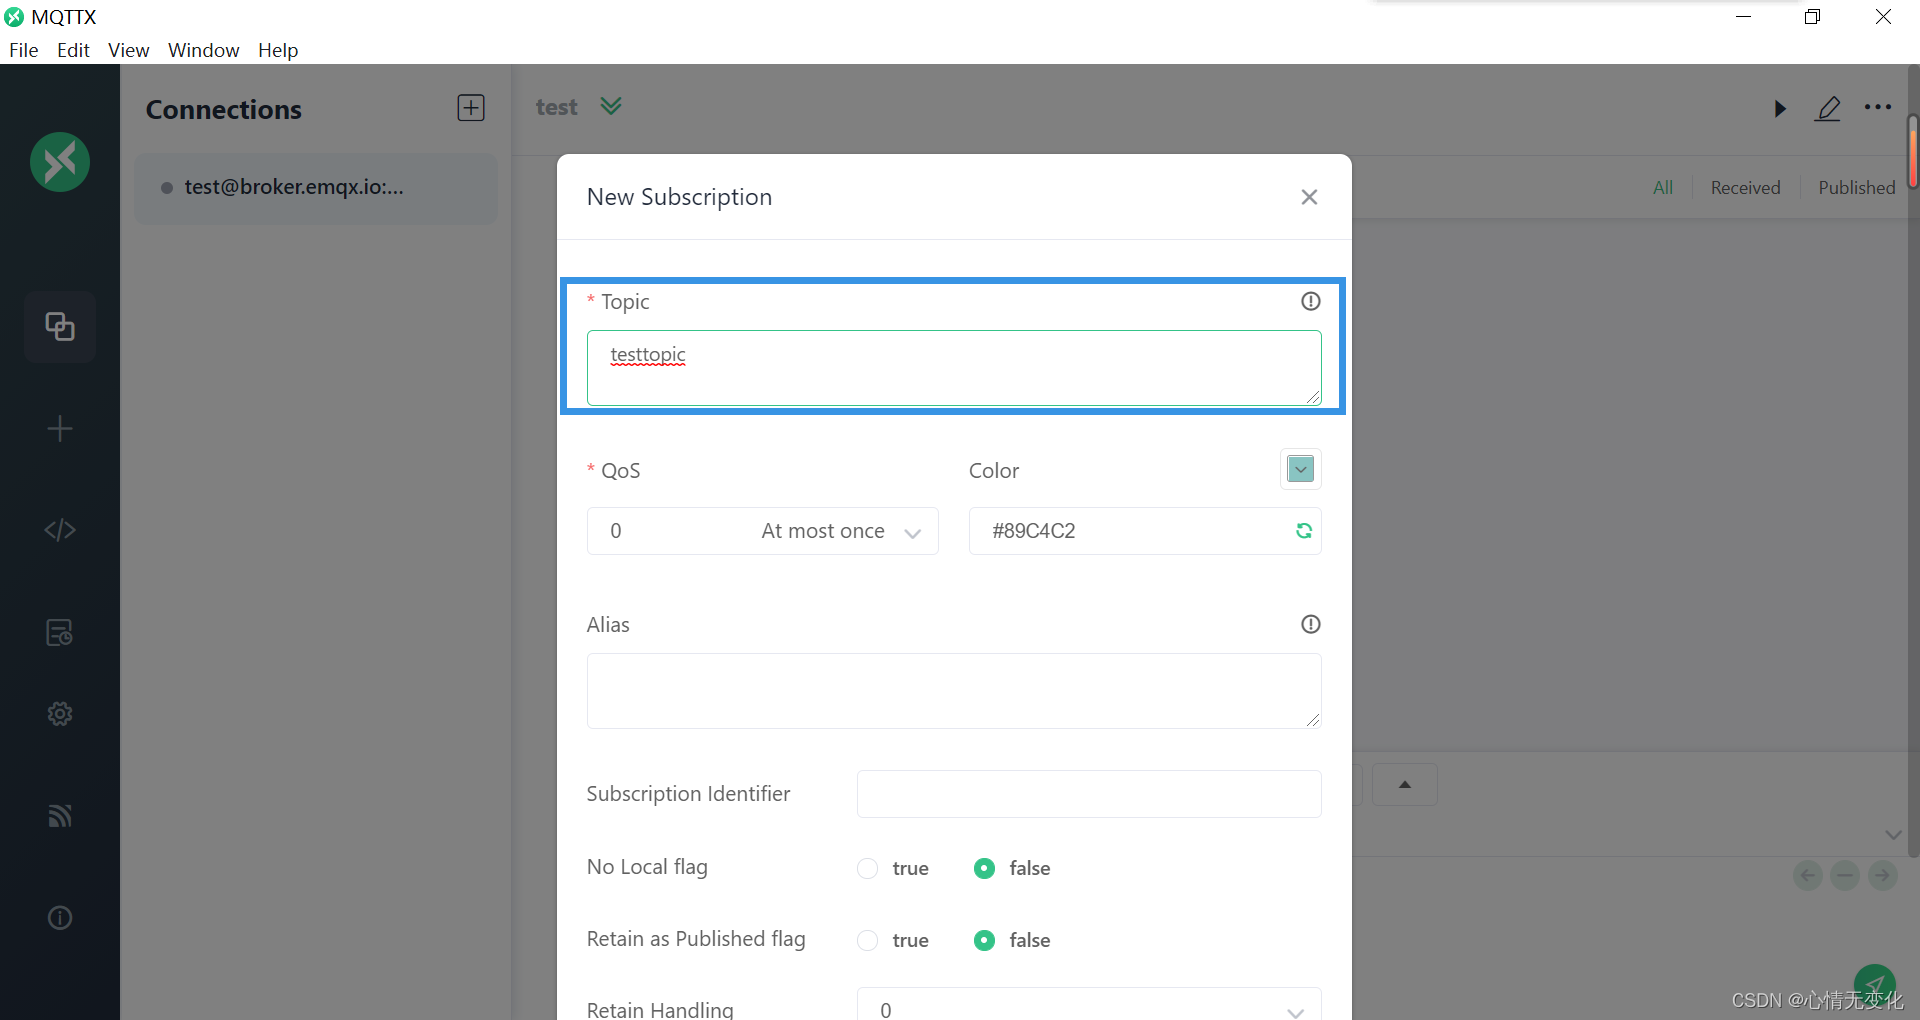Open the View menu
This screenshot has width=1920, height=1020.
click(x=128, y=50)
